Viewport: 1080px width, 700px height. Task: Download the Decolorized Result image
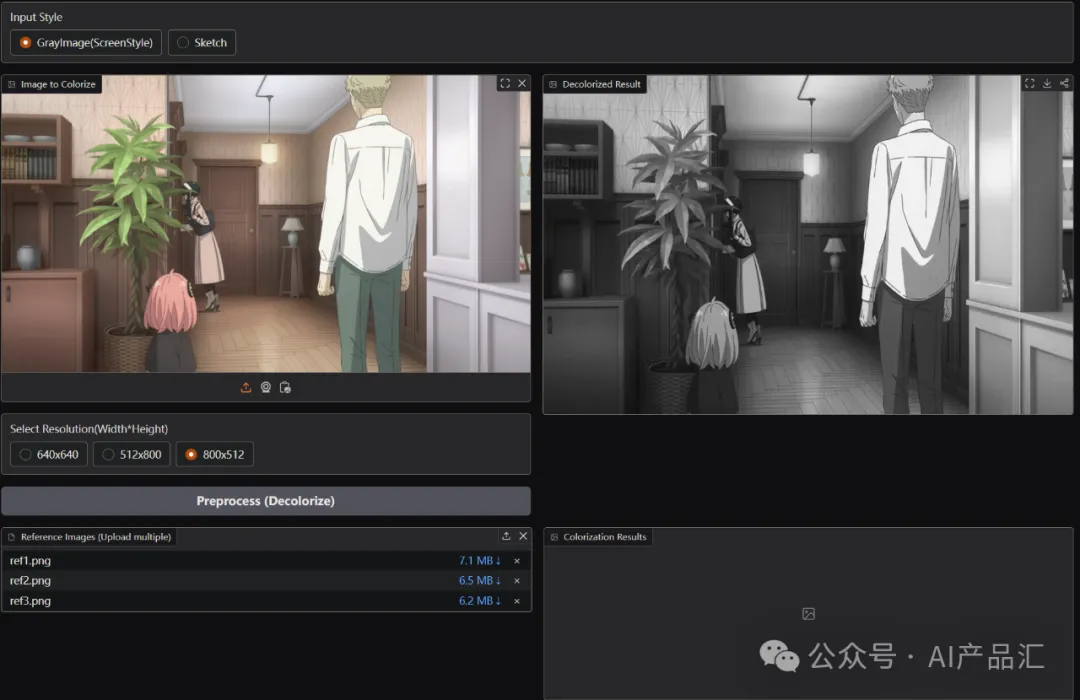[1047, 83]
